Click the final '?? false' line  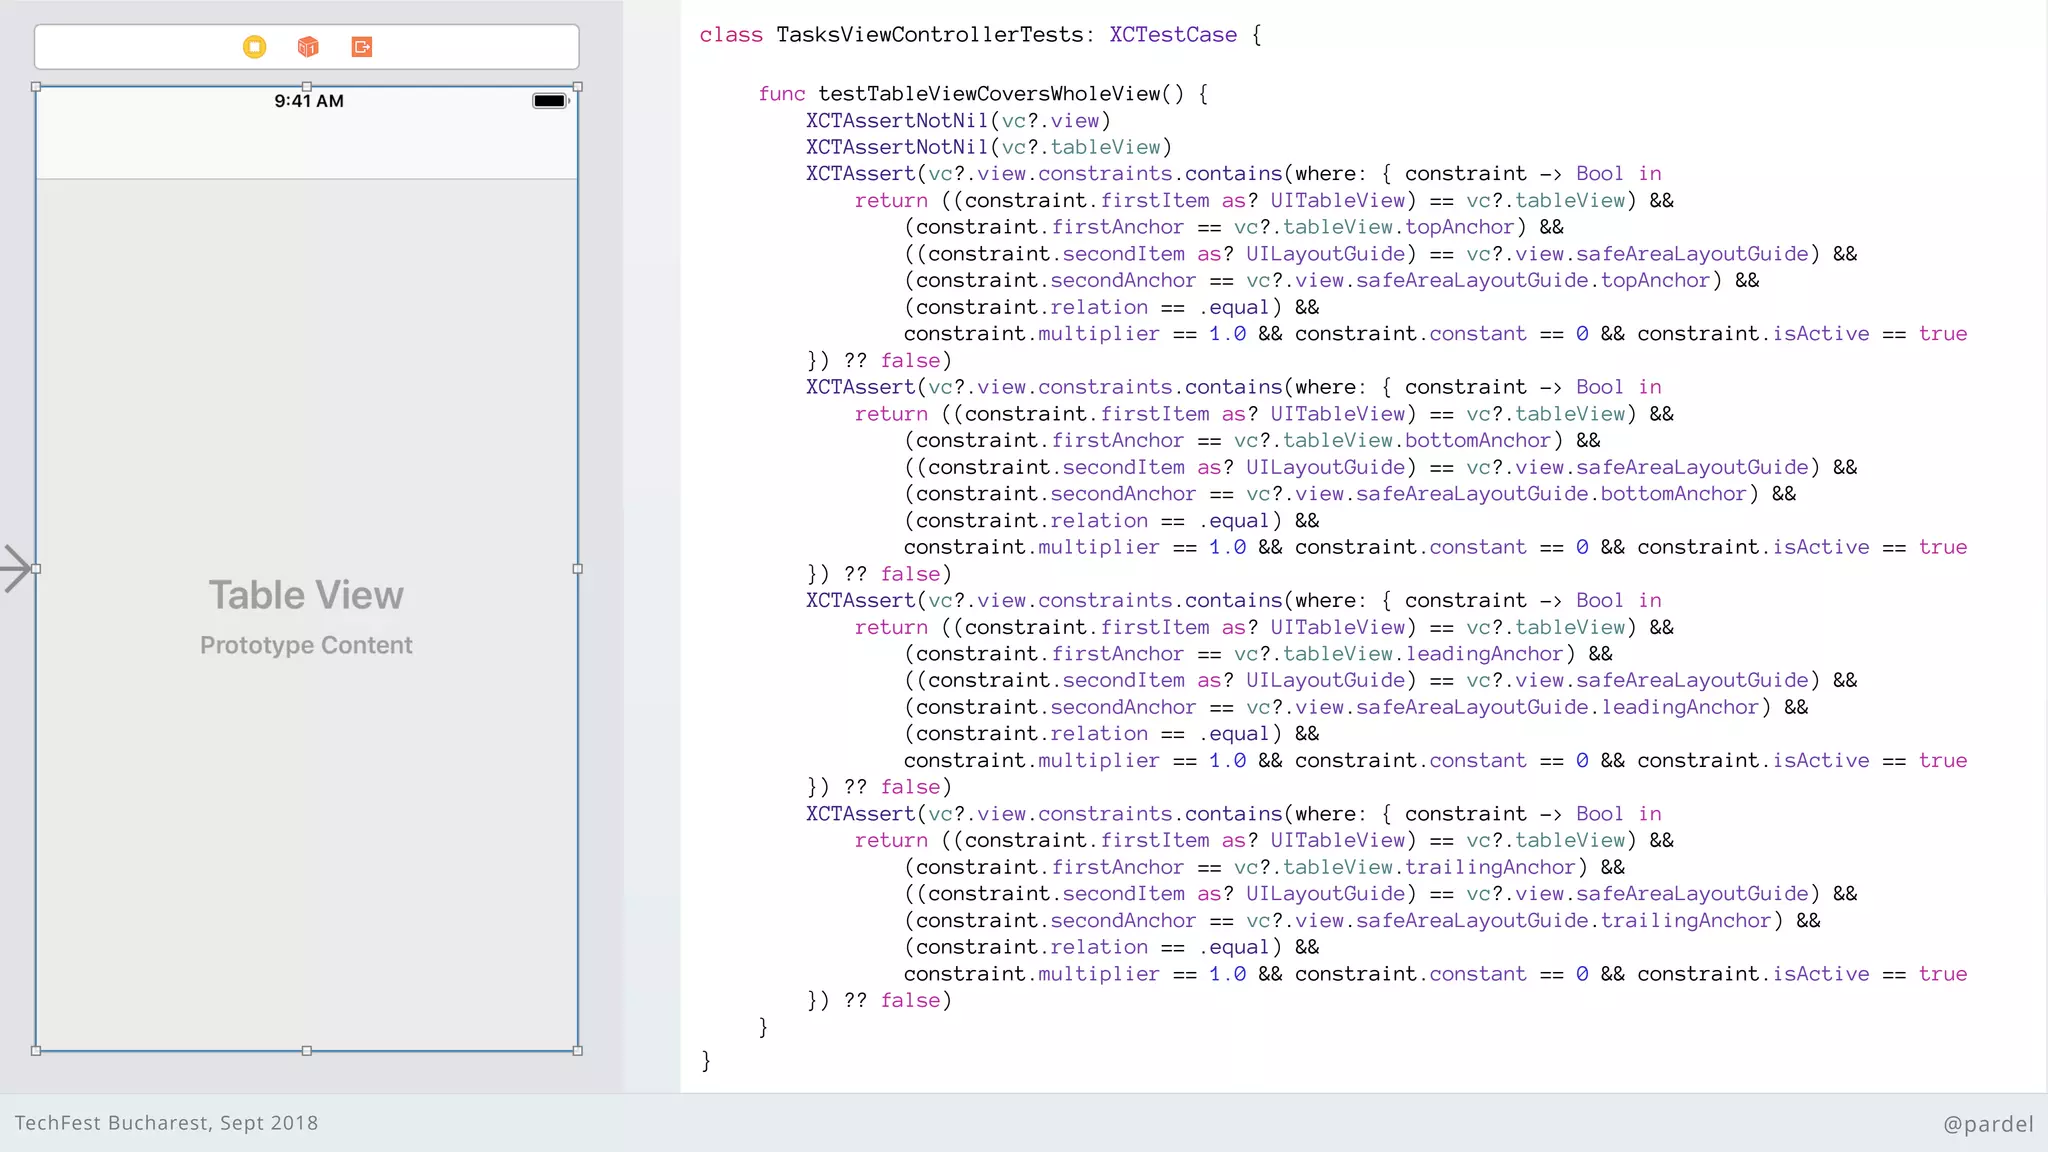[879, 1001]
